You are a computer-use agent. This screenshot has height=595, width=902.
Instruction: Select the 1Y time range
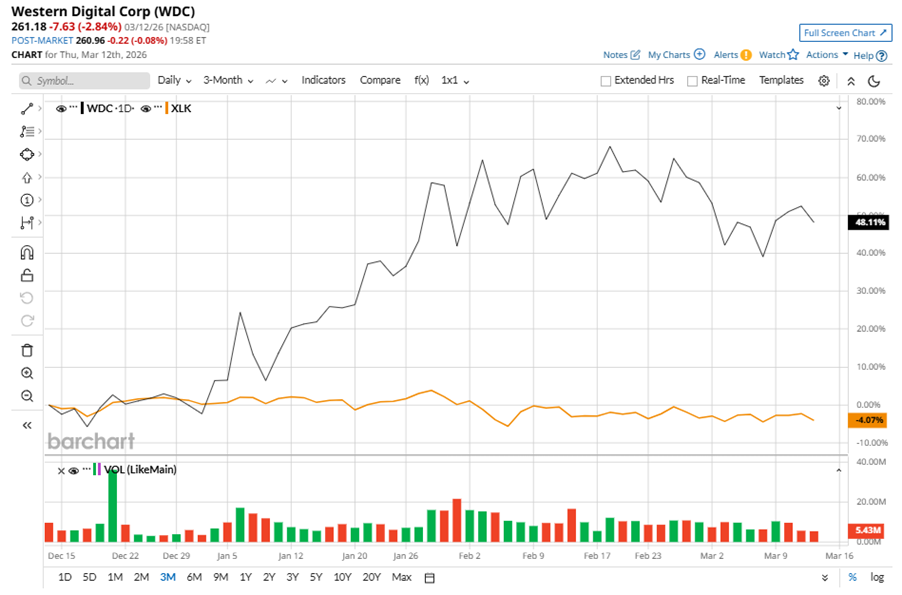tap(246, 577)
